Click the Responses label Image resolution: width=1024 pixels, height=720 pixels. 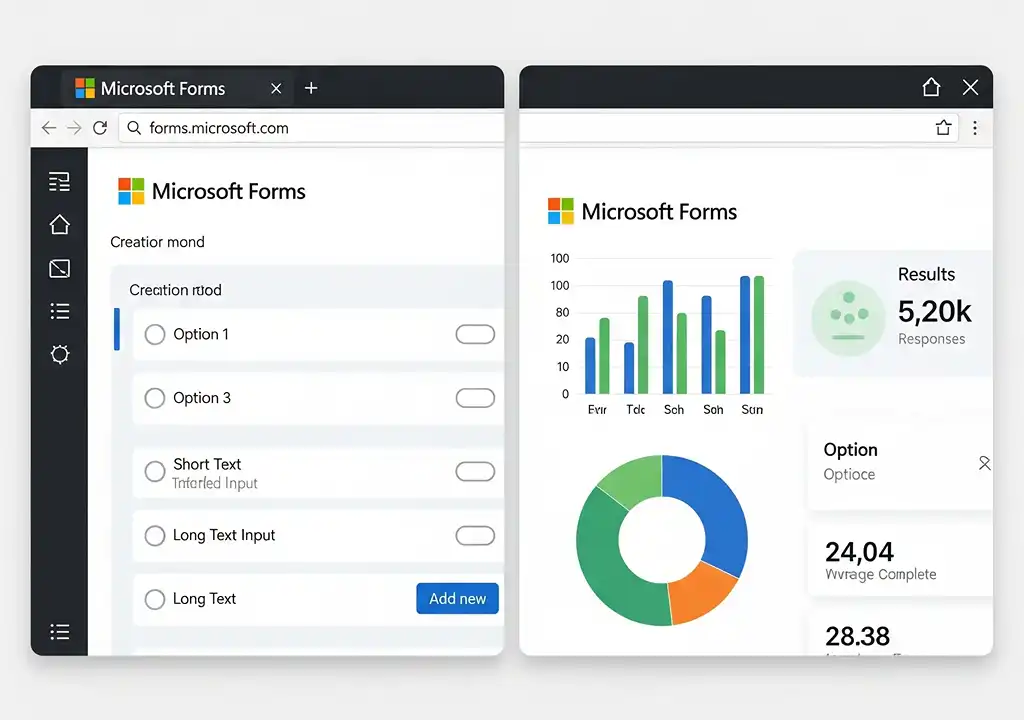click(x=931, y=338)
